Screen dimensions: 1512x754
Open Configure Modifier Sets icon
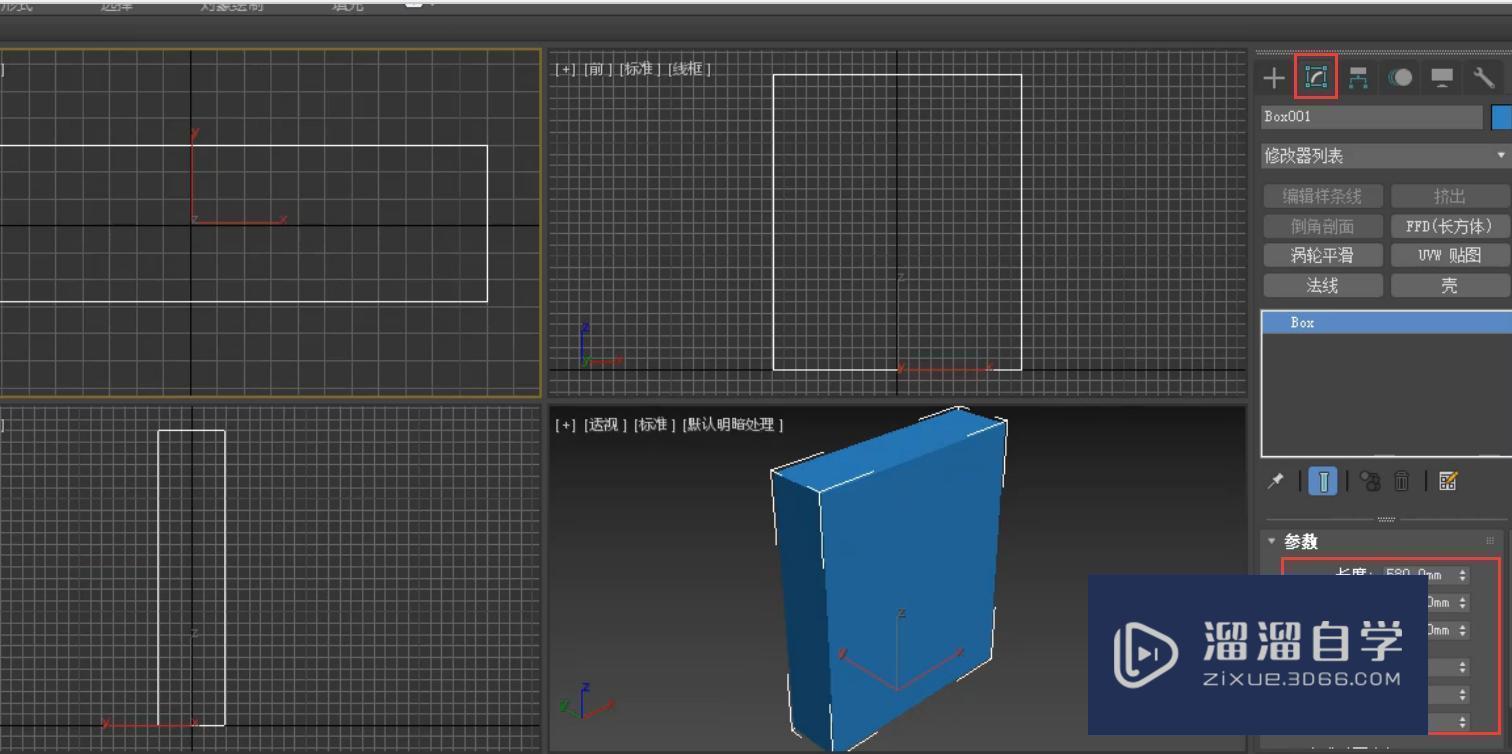tap(1448, 481)
